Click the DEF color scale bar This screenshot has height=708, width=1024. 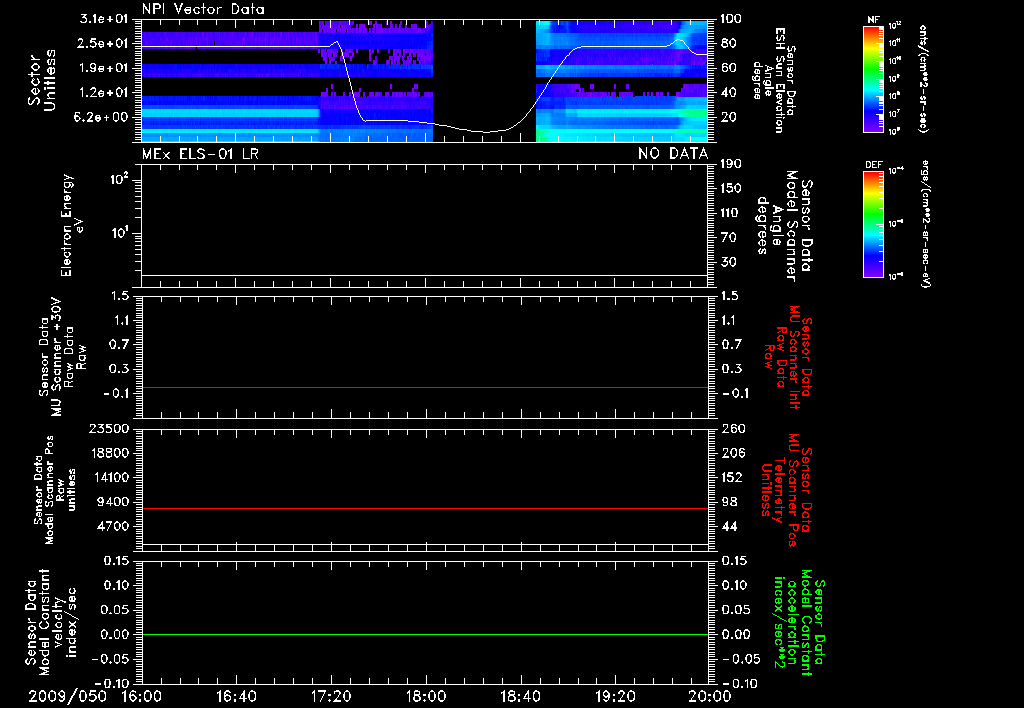click(x=873, y=224)
